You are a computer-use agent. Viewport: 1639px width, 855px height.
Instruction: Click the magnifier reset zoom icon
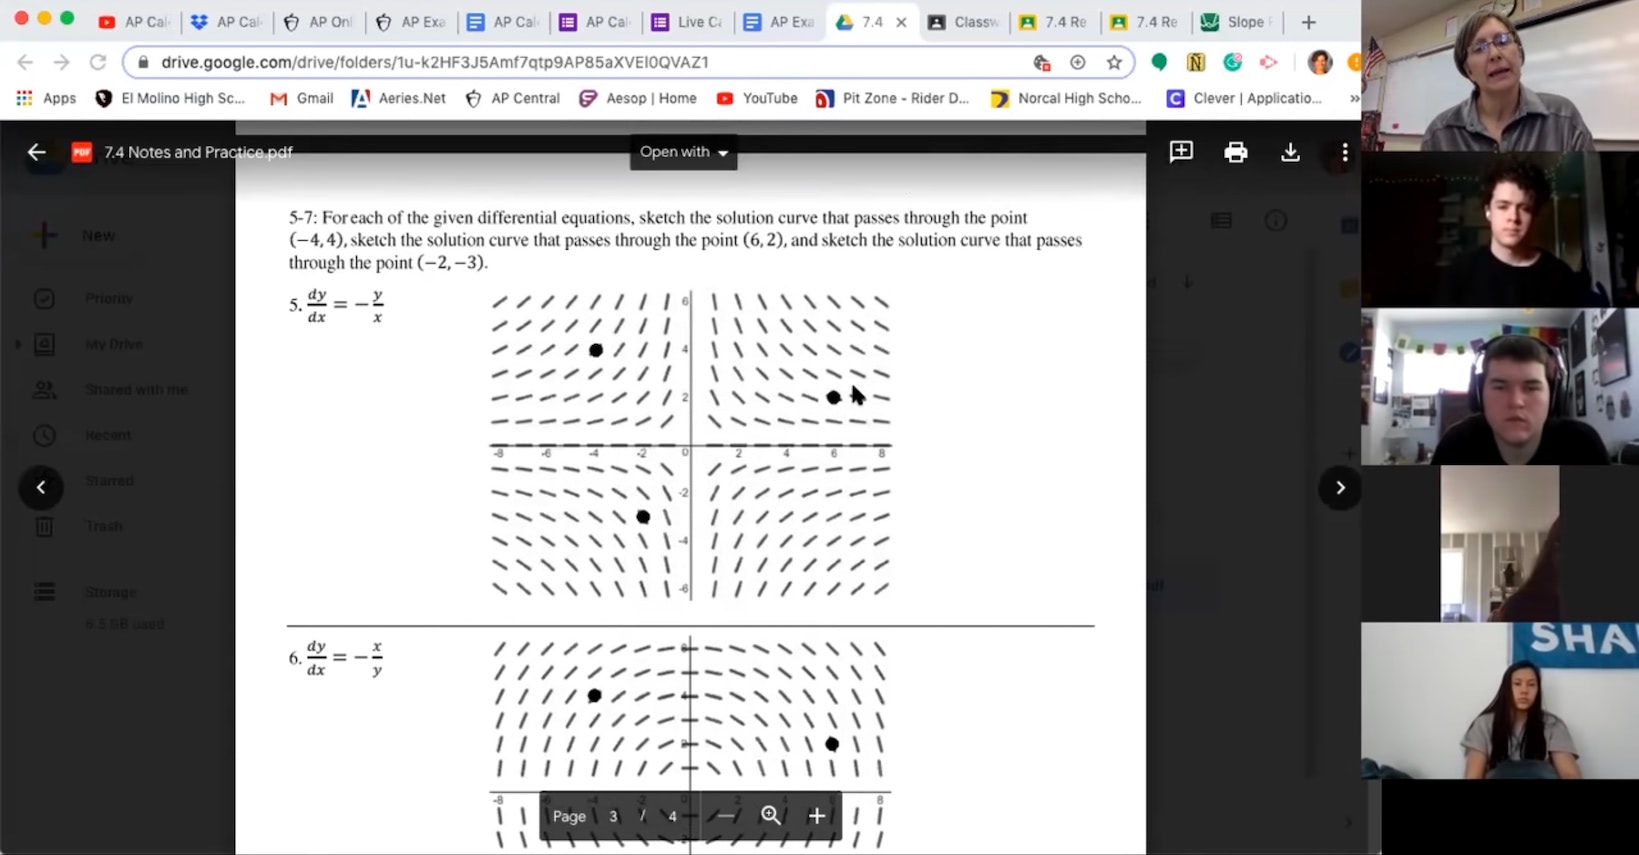[x=771, y=816]
